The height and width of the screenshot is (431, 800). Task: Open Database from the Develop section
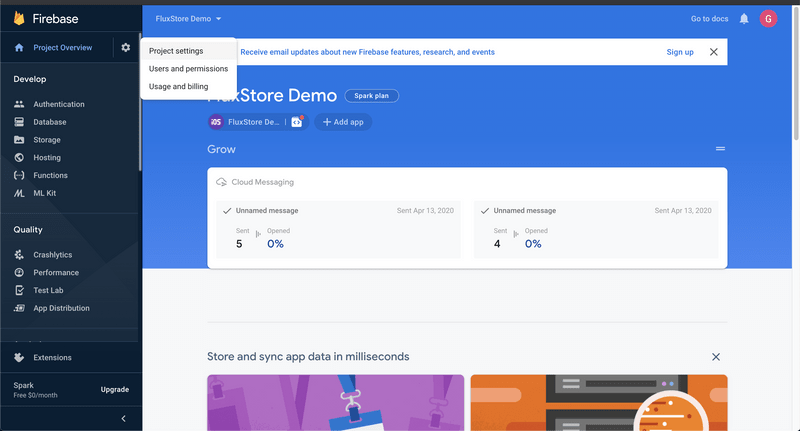49,122
